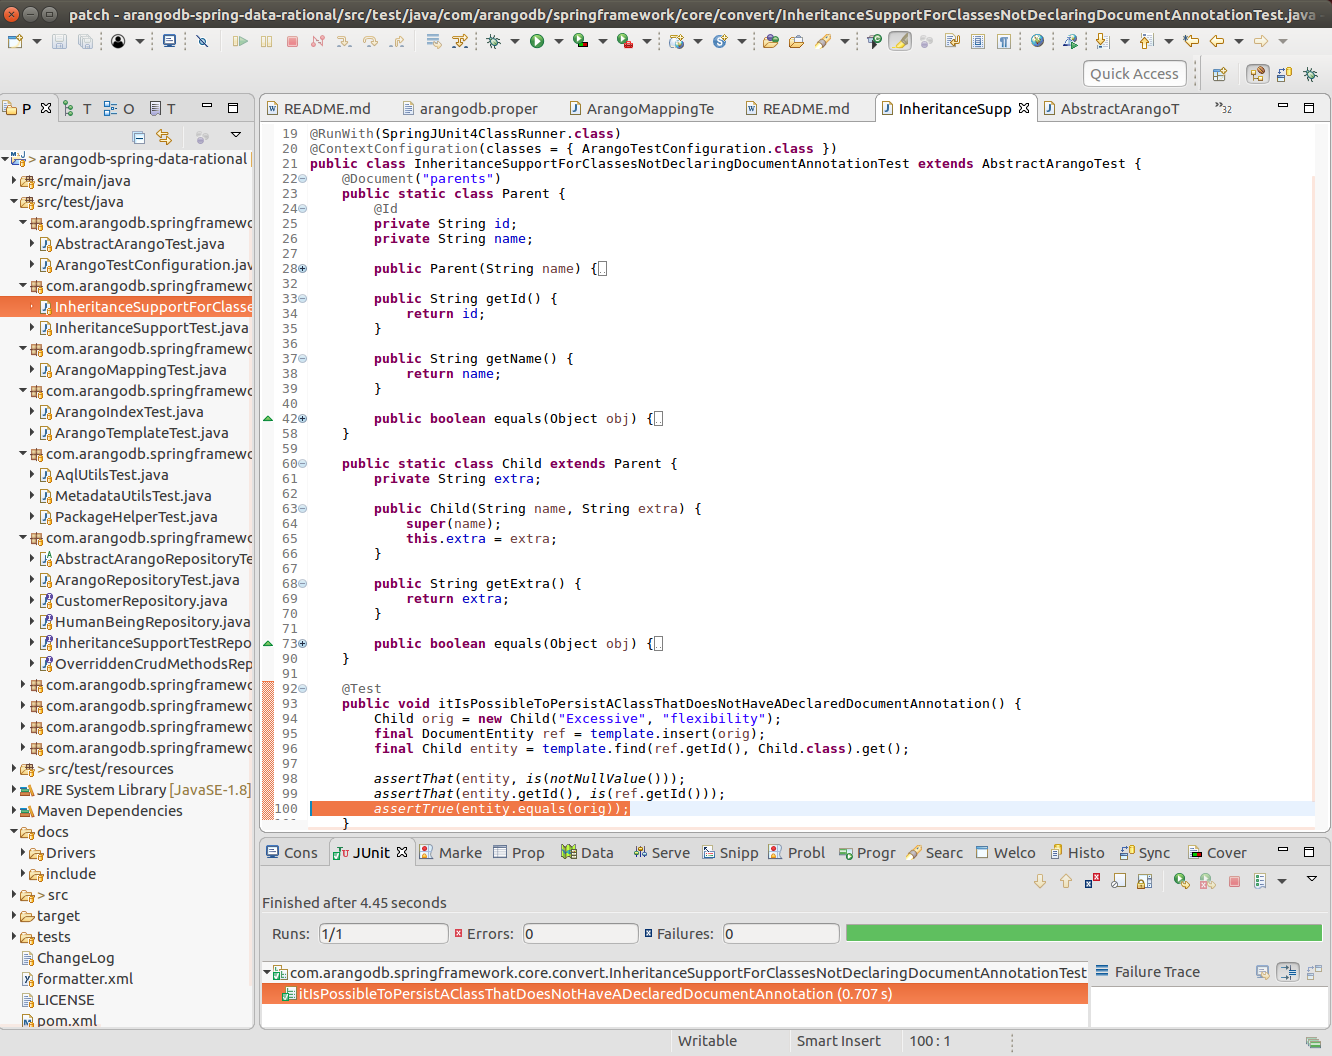Open the Run button dropdown arrow
Screen dimensions: 1332x1056
click(558, 41)
